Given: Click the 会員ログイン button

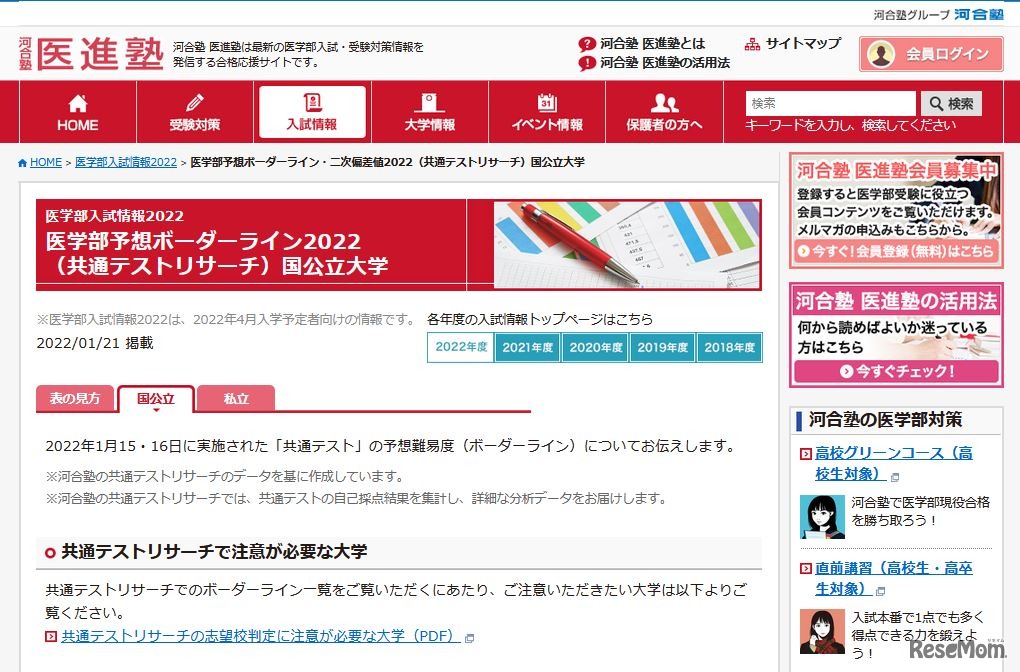Looking at the screenshot, I should (x=931, y=54).
